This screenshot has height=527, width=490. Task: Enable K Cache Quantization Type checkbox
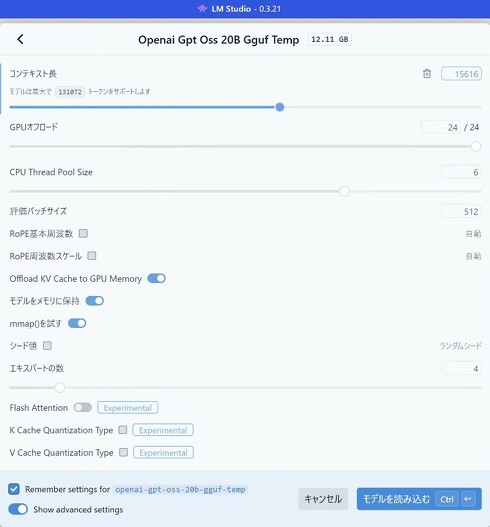tap(123, 430)
